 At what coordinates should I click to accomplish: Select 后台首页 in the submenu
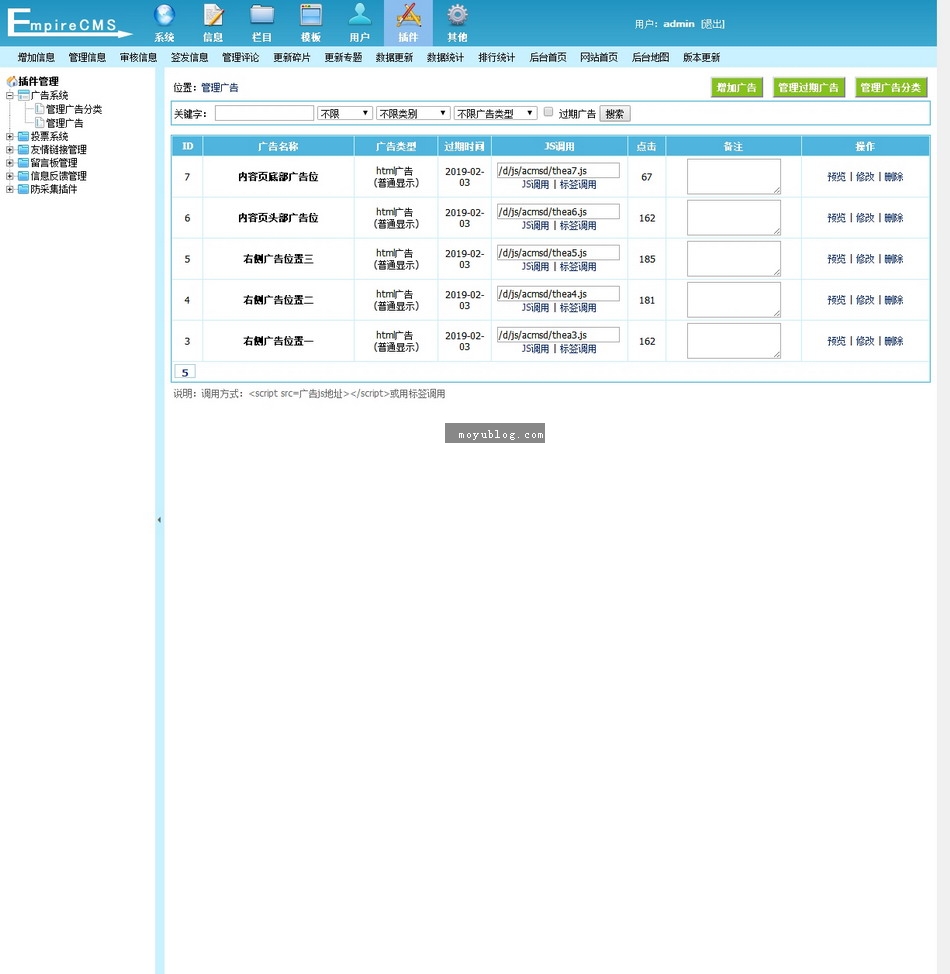[547, 57]
